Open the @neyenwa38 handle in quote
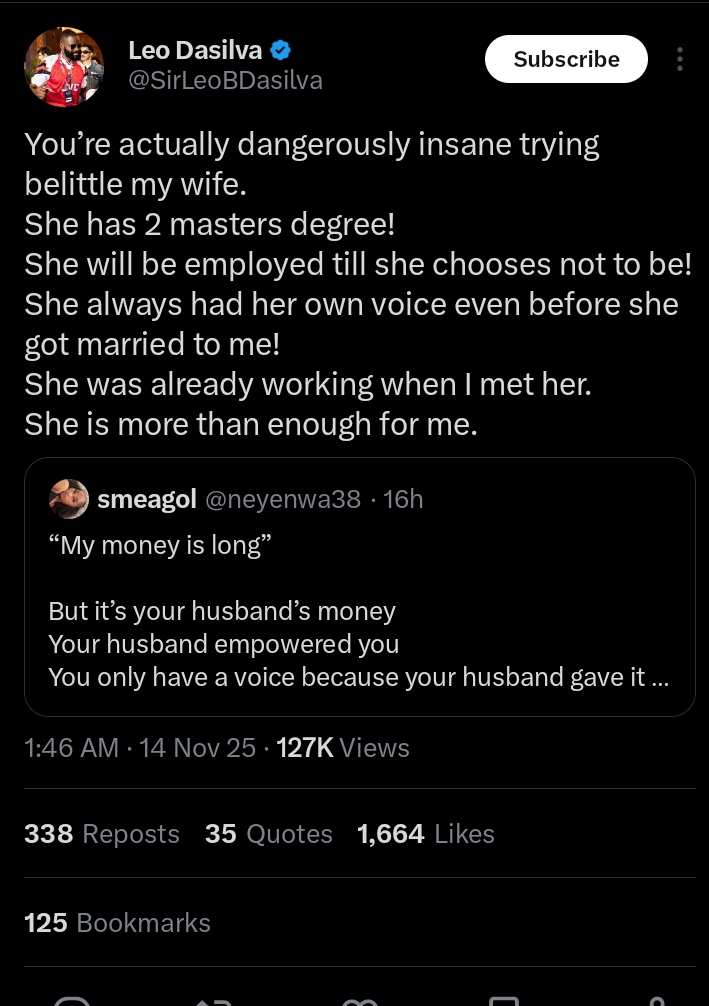The width and height of the screenshot is (709, 1006). click(282, 499)
